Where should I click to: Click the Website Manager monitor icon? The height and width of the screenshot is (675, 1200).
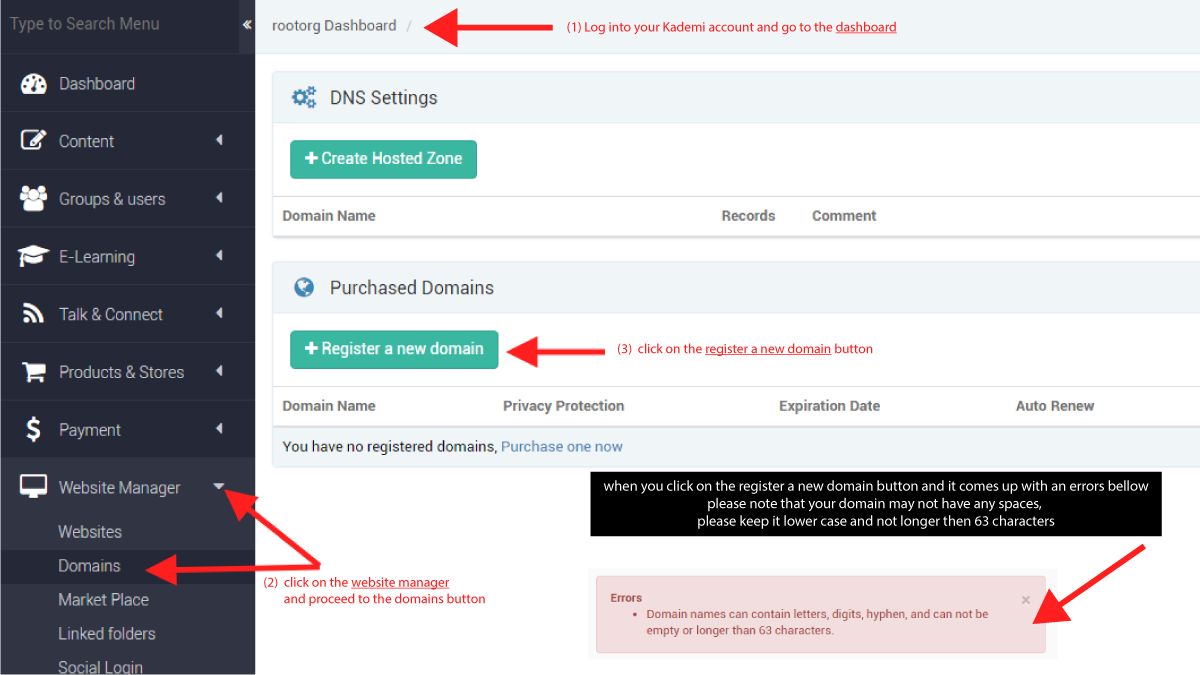(x=34, y=487)
